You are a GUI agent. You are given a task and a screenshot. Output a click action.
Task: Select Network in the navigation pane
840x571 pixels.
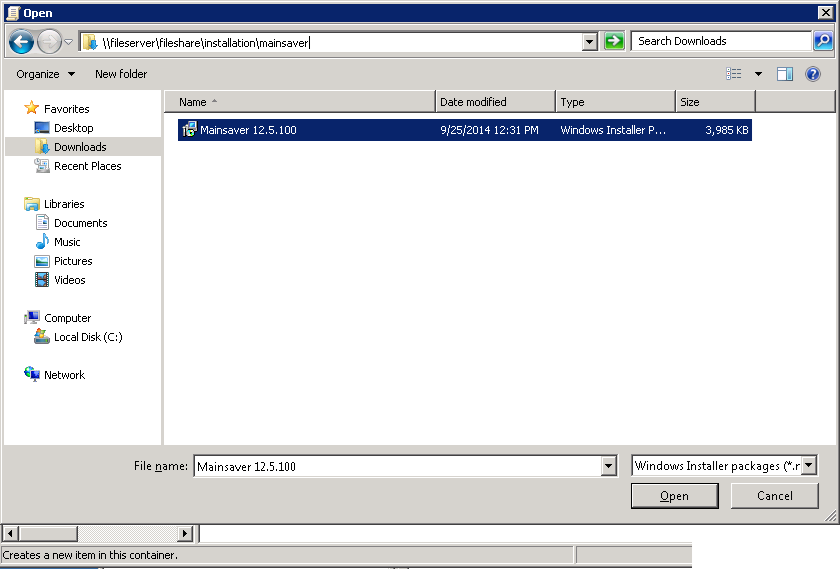tap(64, 375)
